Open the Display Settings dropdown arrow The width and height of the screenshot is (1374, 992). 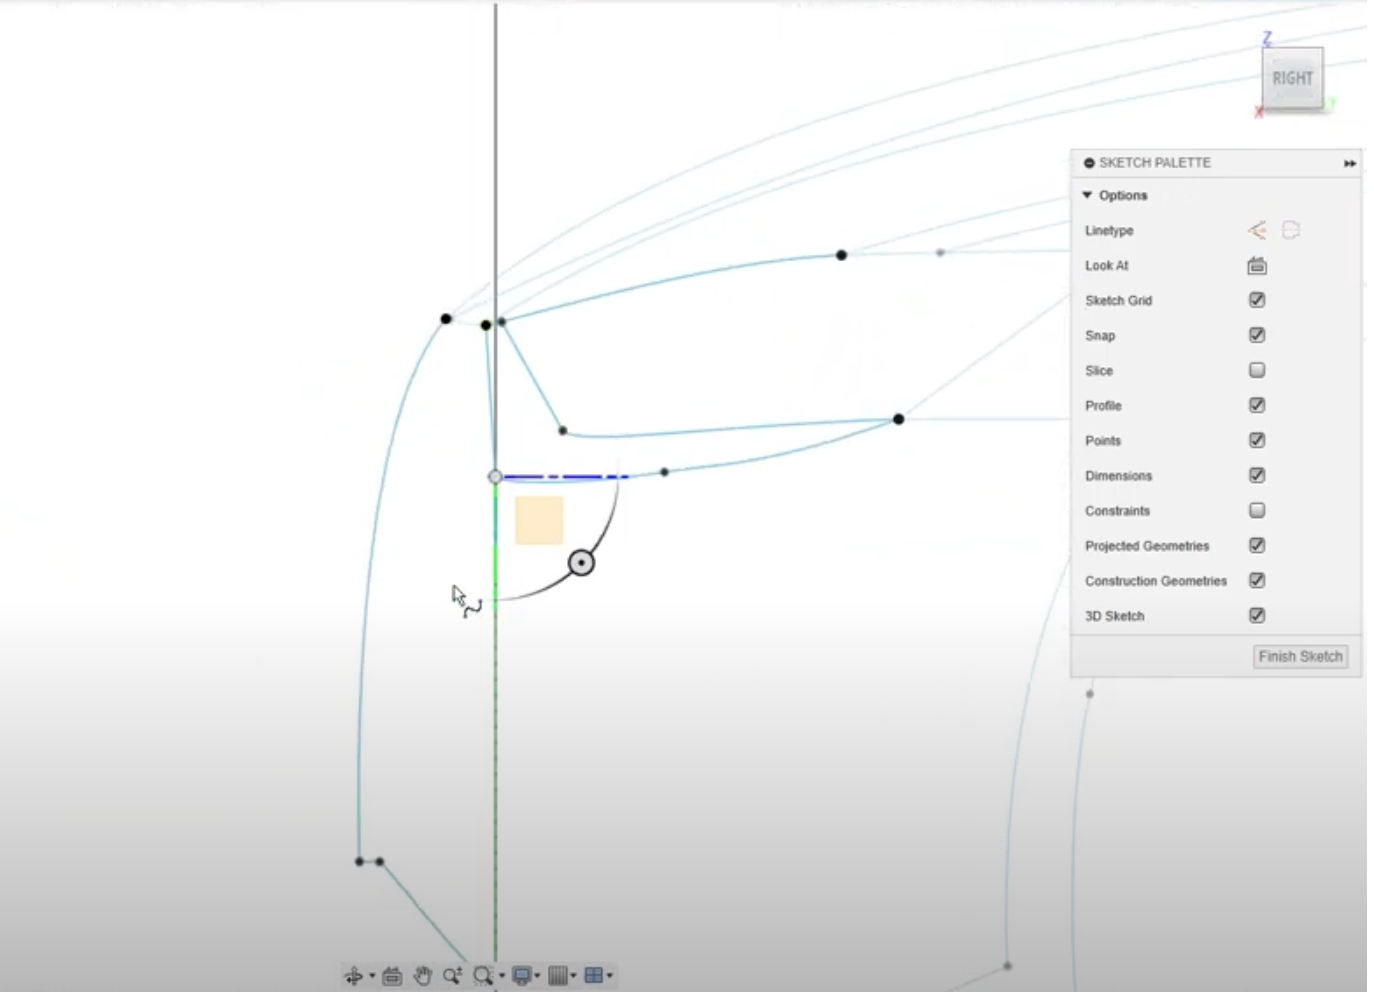click(x=537, y=976)
